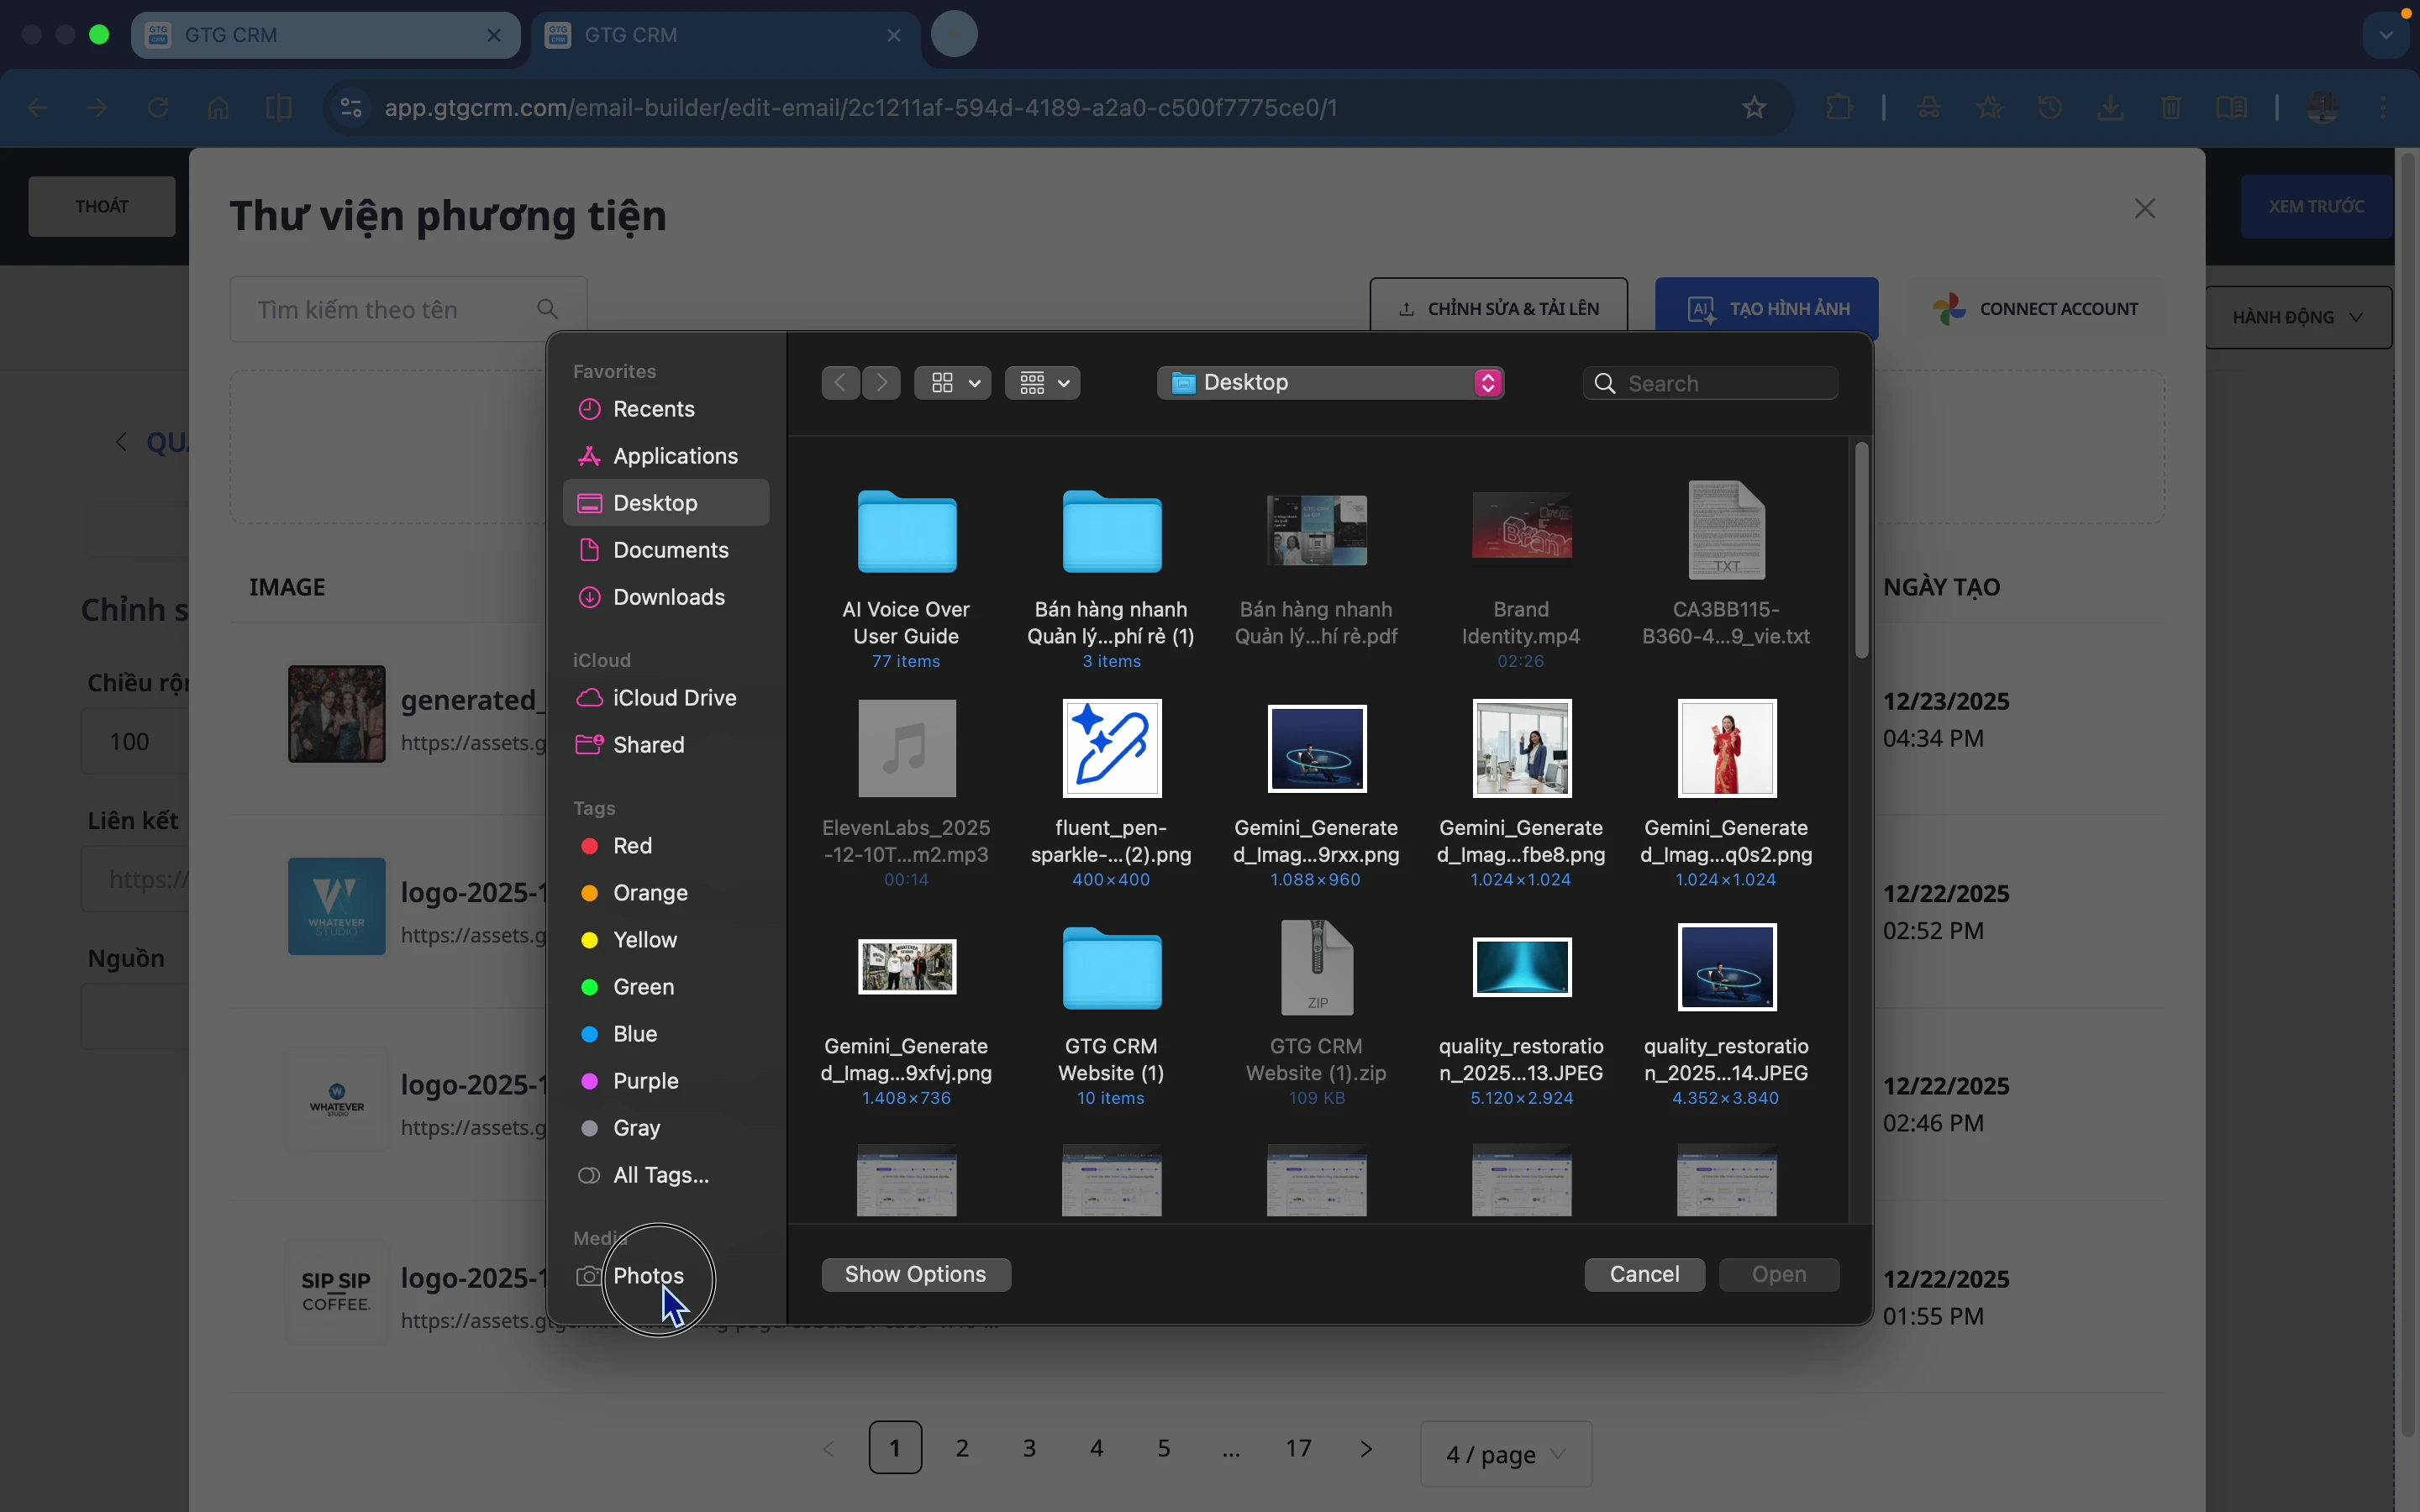Open the group-by view options dropdown
2420x1512 pixels.
point(1042,383)
